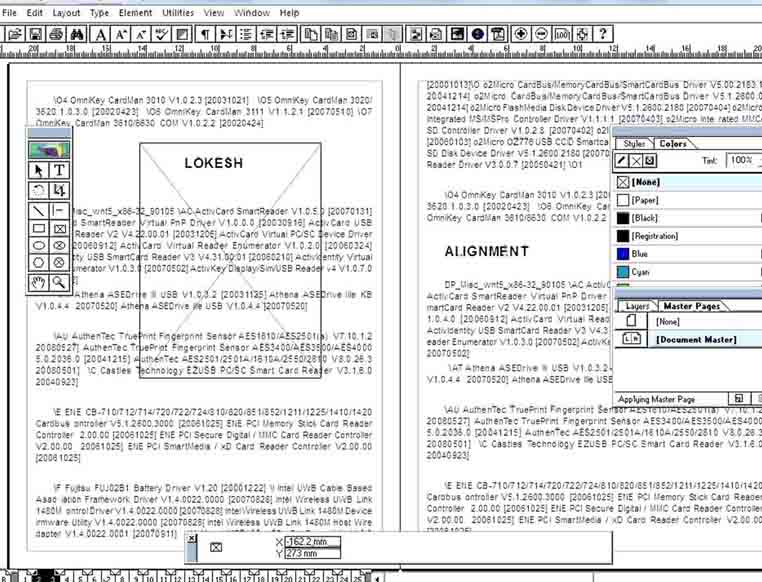Open the File menu
762x582 pixels.
coord(10,13)
